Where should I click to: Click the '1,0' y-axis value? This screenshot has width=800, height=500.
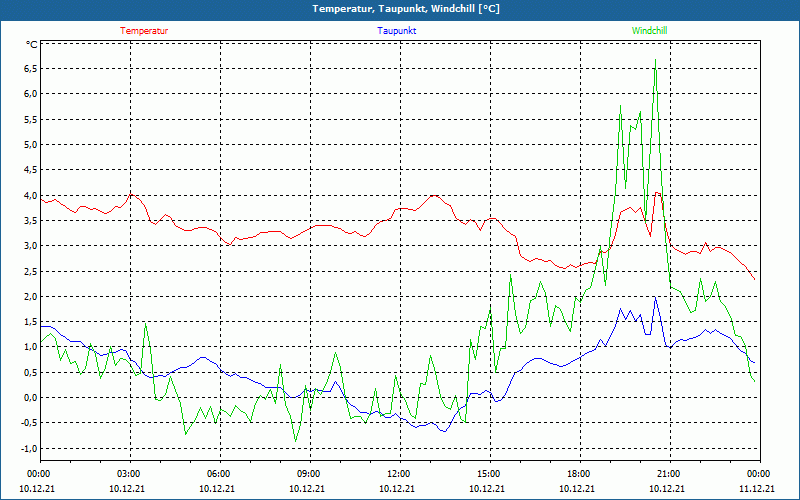31,347
